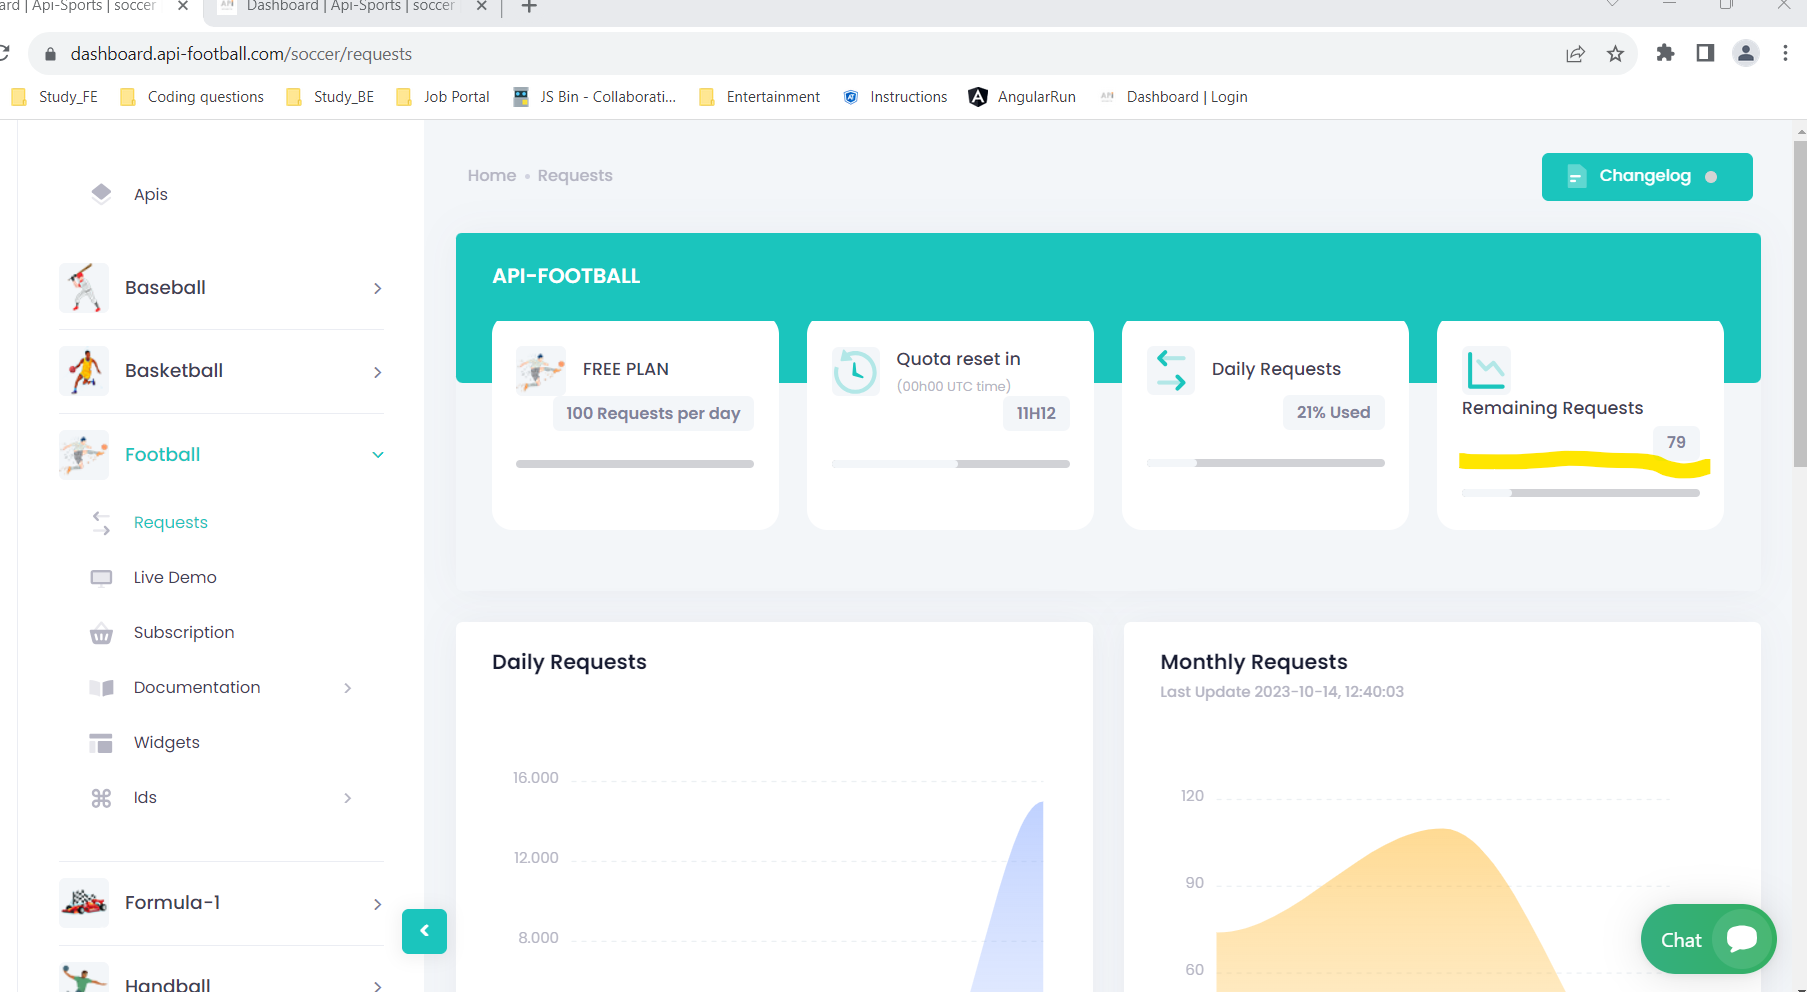Click the Basketball player sidebar icon
Screen dimensions: 1807x992
[84, 371]
